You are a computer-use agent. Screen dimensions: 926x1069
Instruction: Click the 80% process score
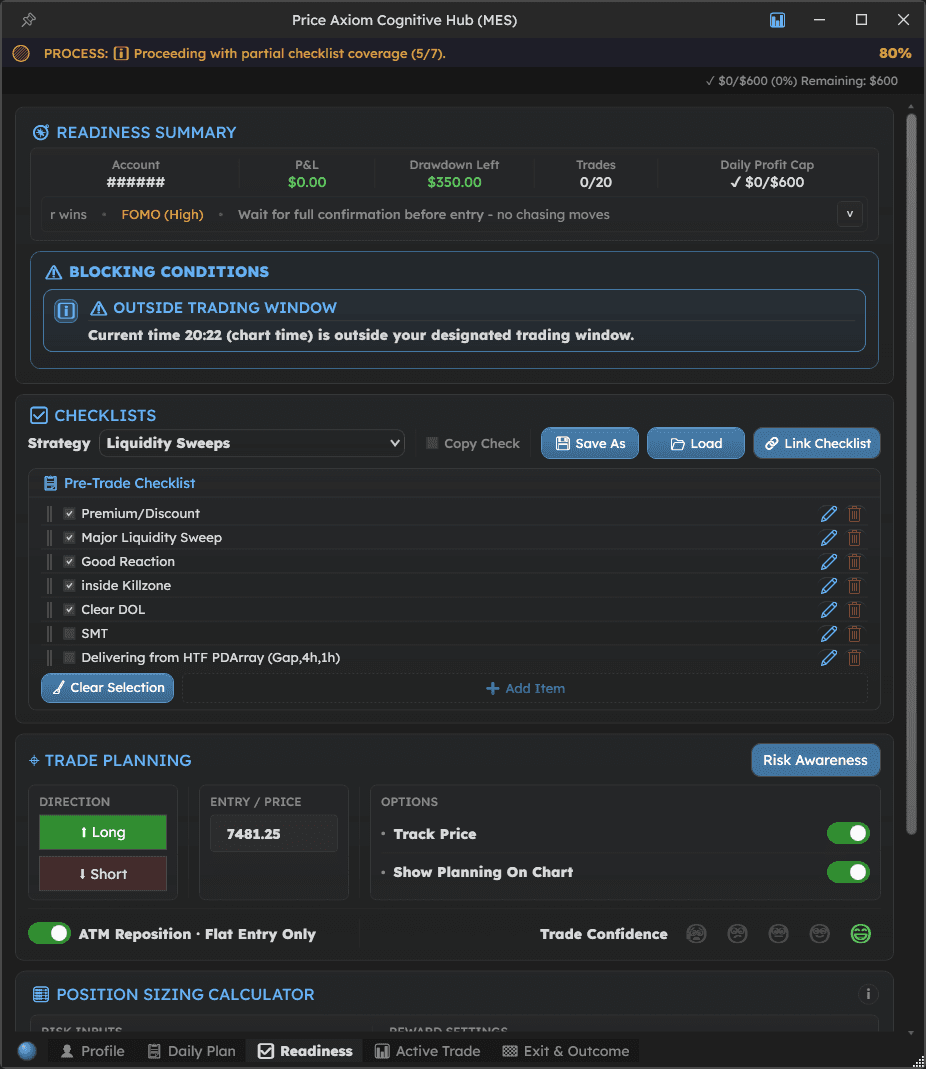895,53
